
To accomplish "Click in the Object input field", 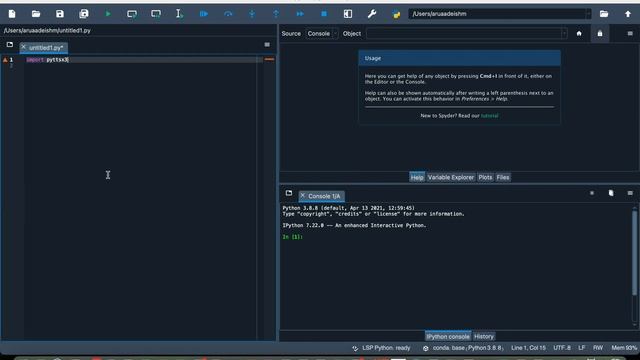I will point(463,33).
